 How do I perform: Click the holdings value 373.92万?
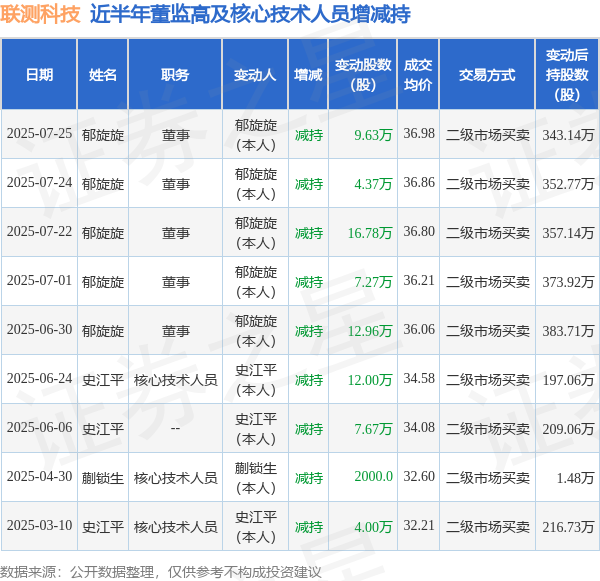[568, 282]
